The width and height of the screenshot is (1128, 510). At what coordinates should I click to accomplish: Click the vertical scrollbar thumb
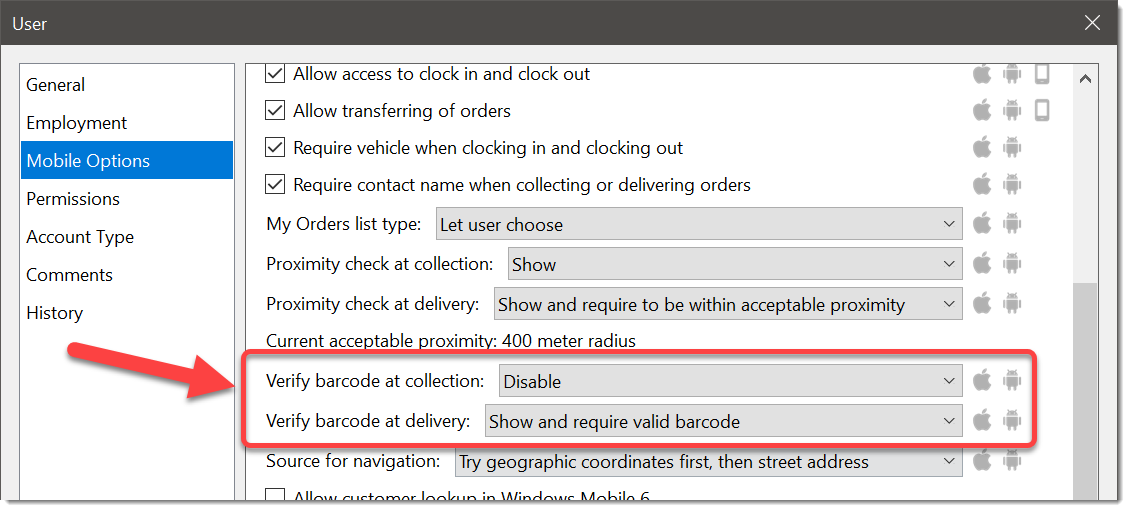click(1086, 392)
